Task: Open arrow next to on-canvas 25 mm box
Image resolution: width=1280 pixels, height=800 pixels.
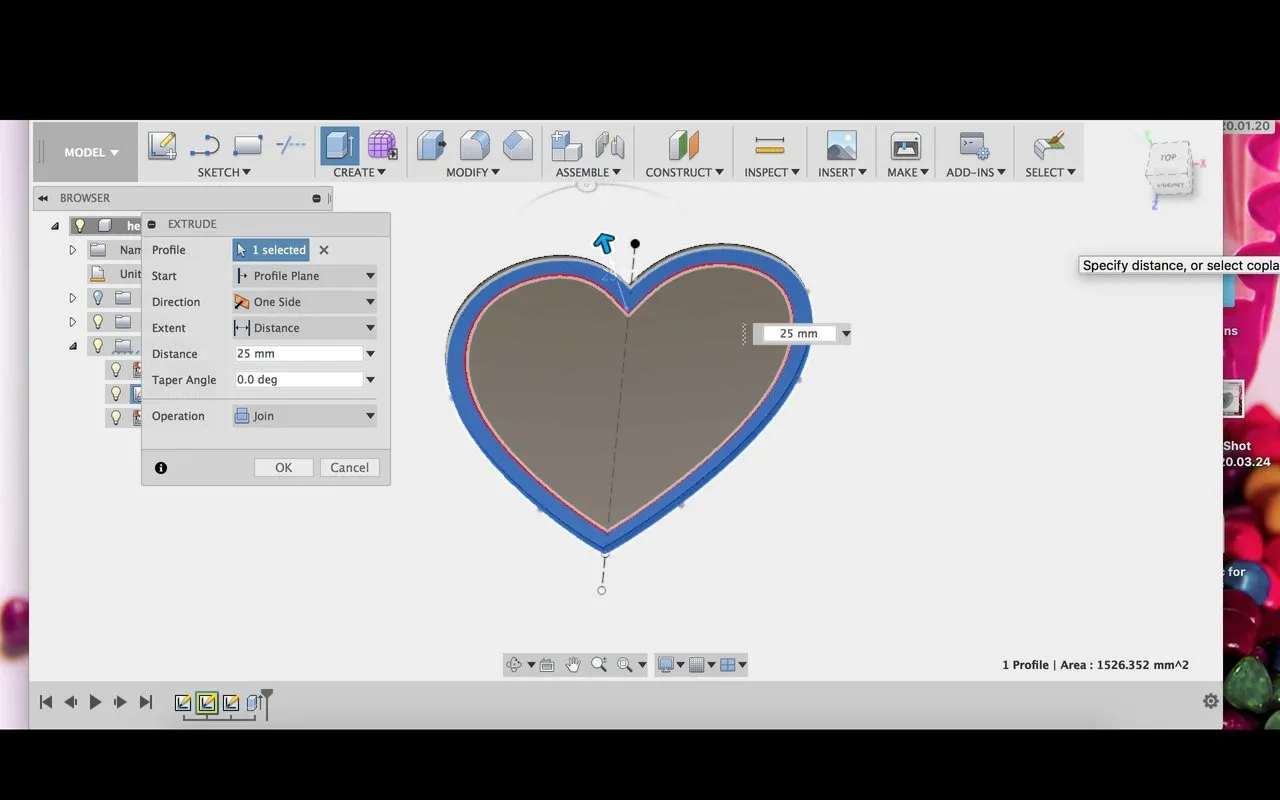Action: (846, 334)
